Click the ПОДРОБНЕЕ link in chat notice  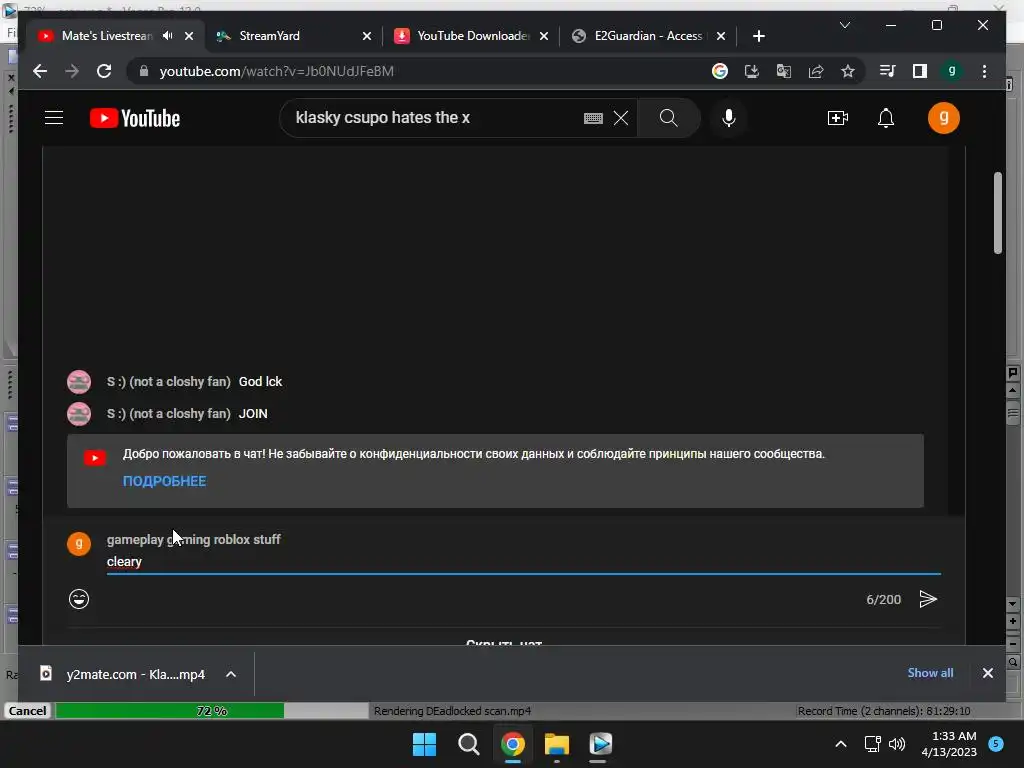coord(165,481)
